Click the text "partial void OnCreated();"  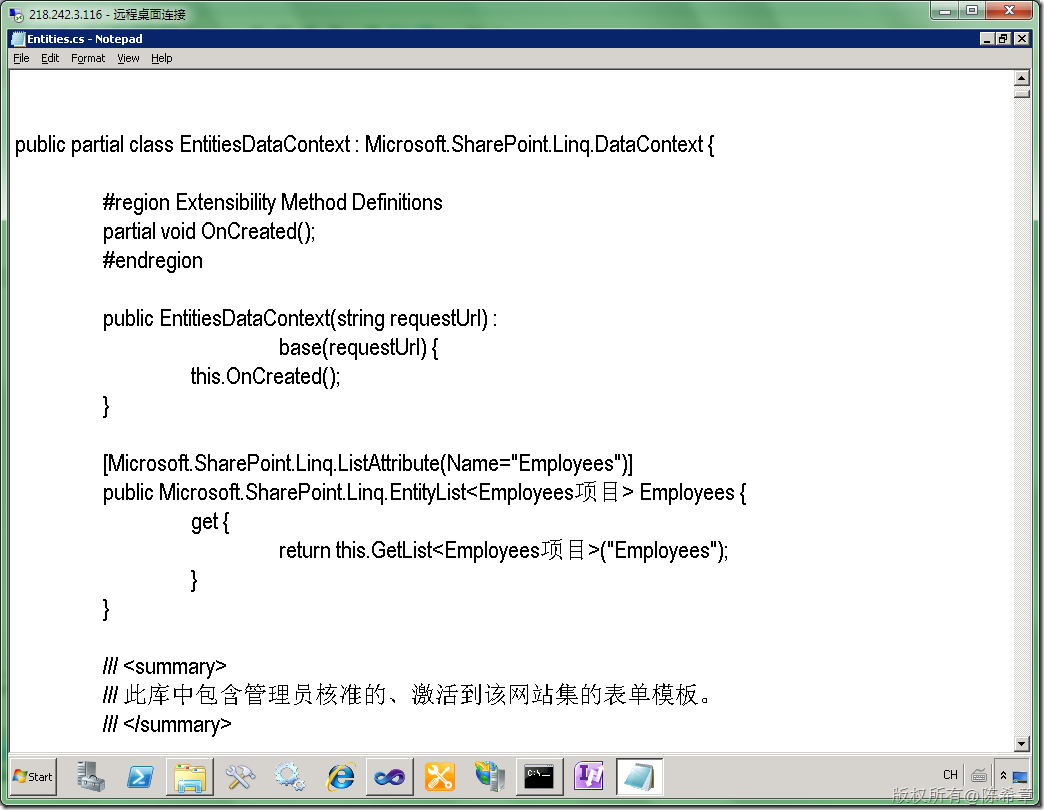pyautogui.click(x=209, y=232)
